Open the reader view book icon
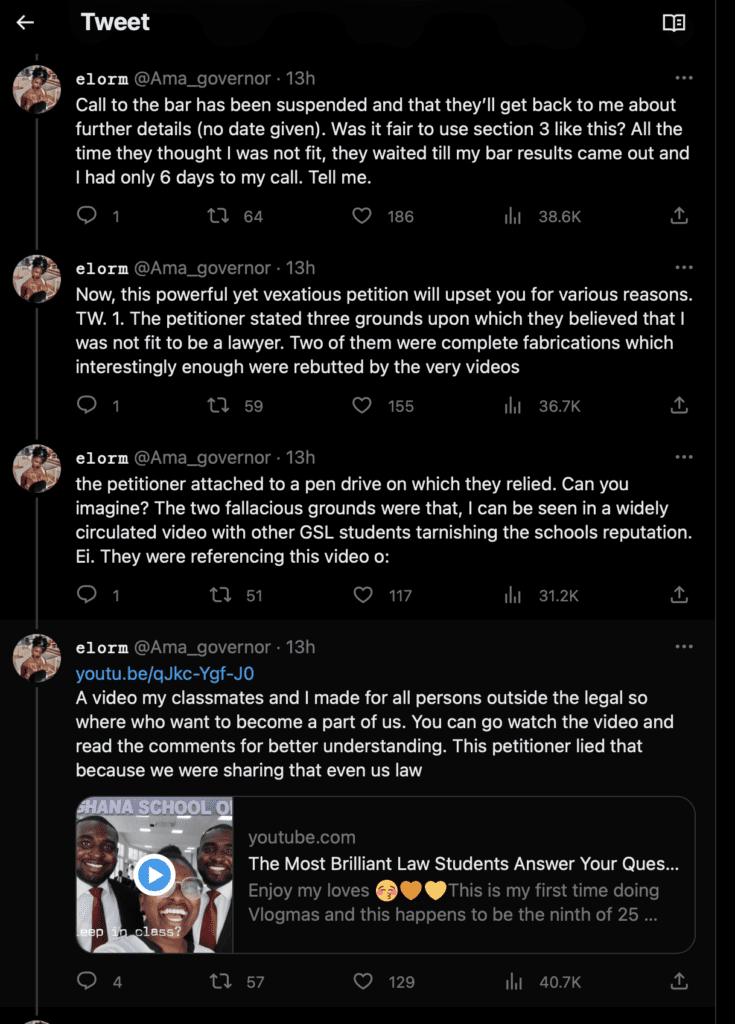735x1024 pixels. tap(674, 23)
